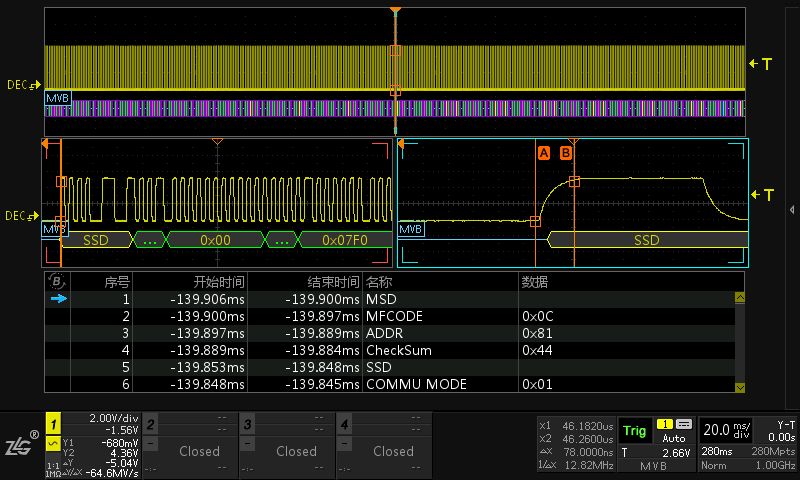
Task: Click the 开始时间 column header
Action: [x=219, y=282]
